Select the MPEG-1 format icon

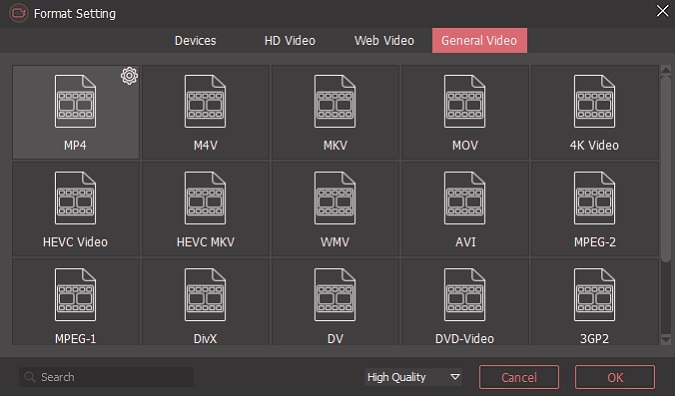tap(75, 295)
